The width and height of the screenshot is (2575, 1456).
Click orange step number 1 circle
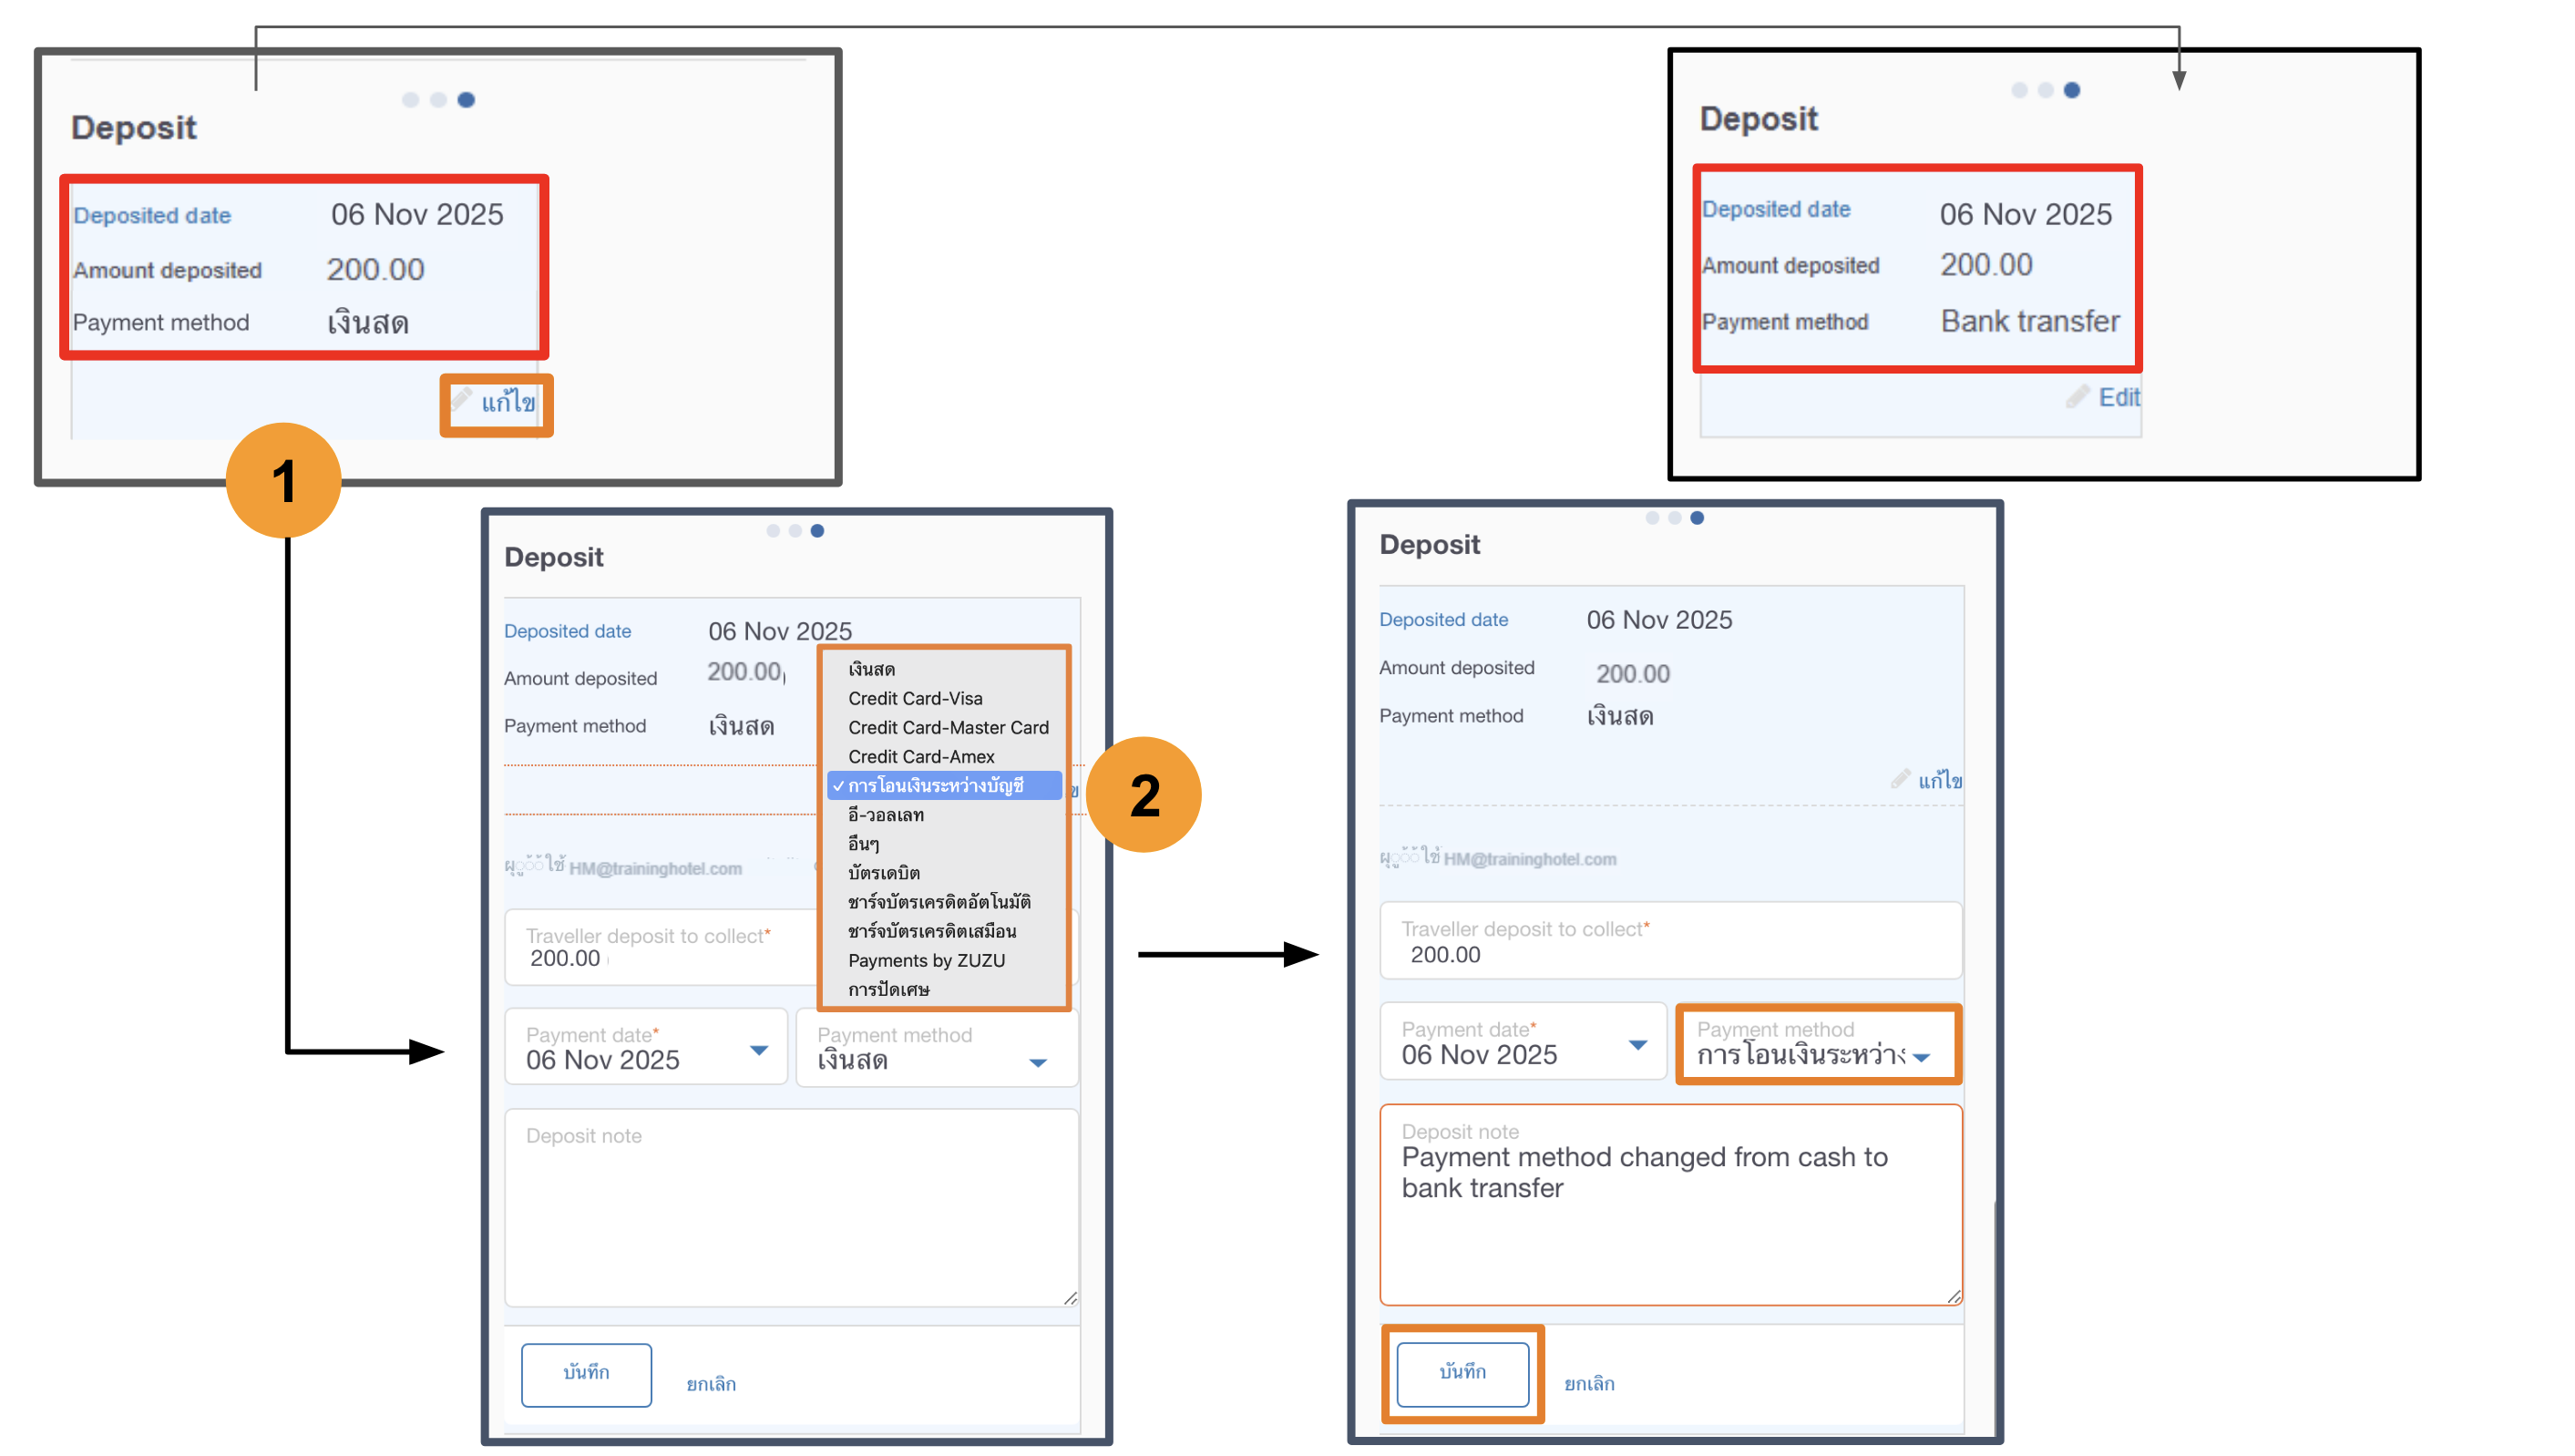pyautogui.click(x=283, y=480)
